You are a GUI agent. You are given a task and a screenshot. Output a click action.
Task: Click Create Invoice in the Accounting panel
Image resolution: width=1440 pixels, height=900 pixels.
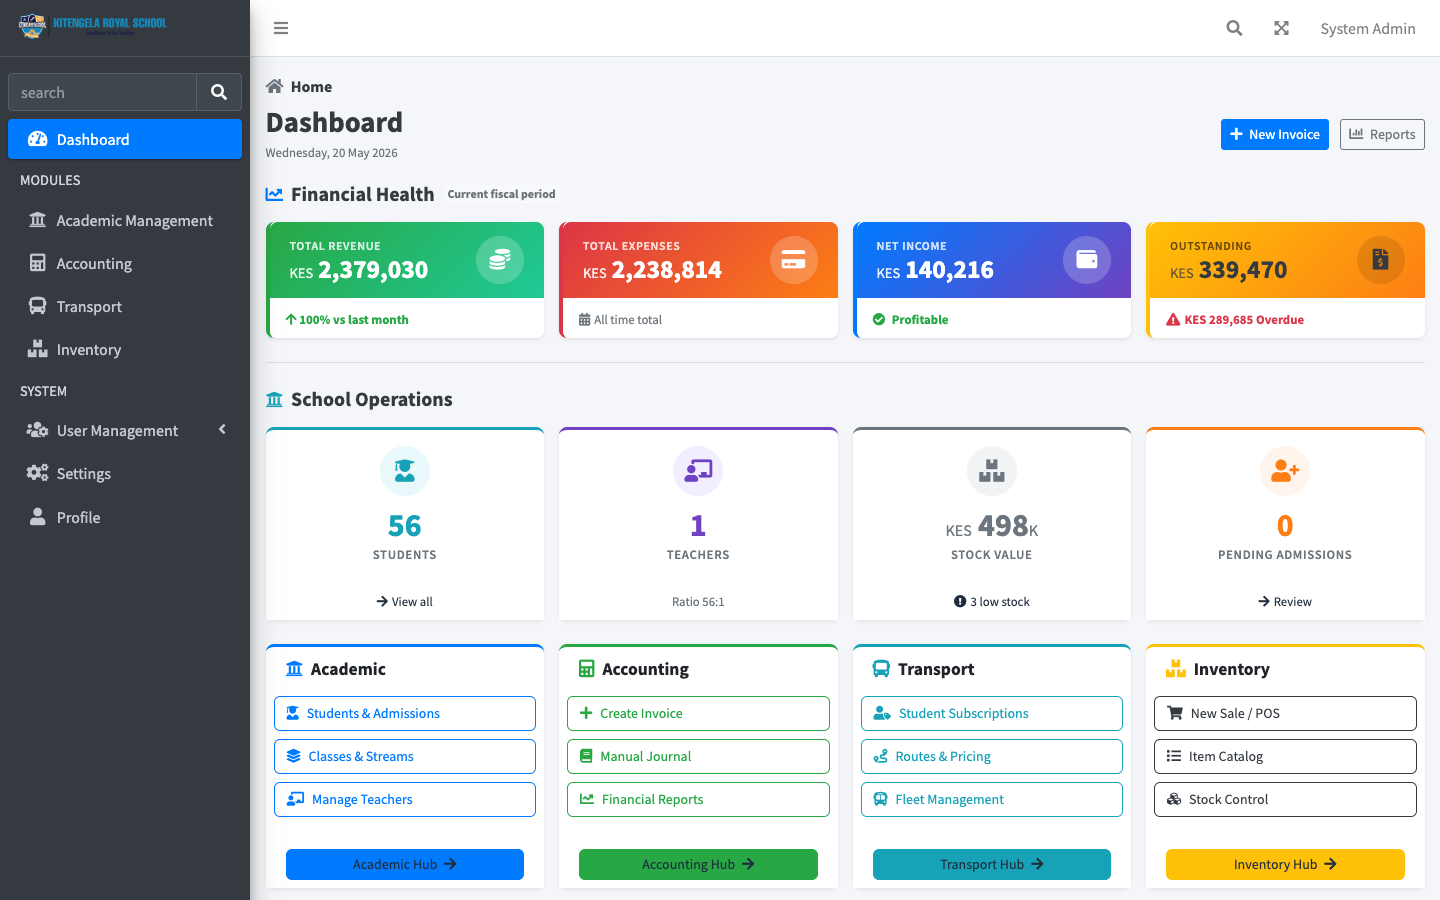pyautogui.click(x=698, y=713)
